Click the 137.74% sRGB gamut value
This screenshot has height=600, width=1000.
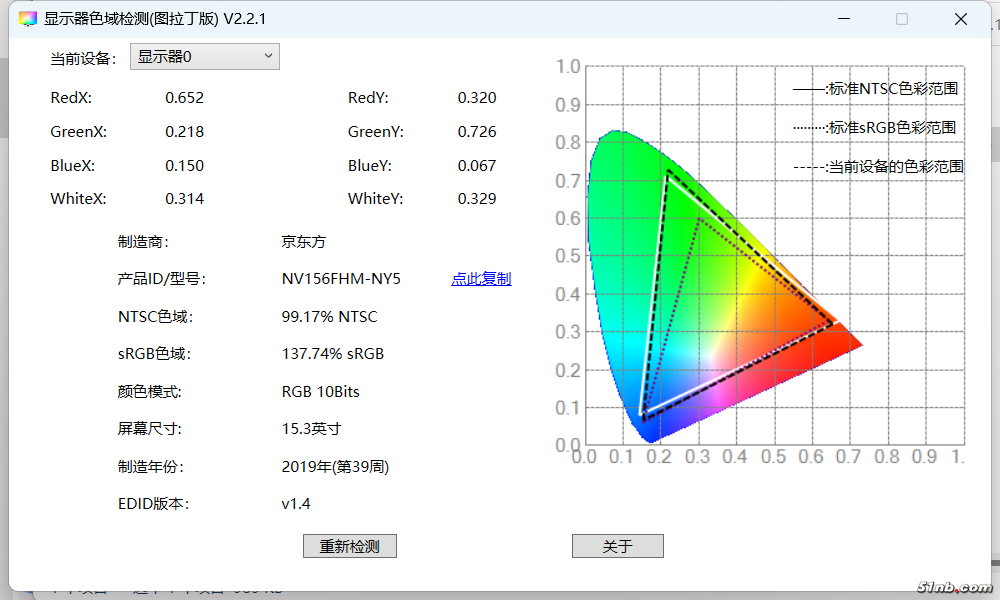[332, 354]
